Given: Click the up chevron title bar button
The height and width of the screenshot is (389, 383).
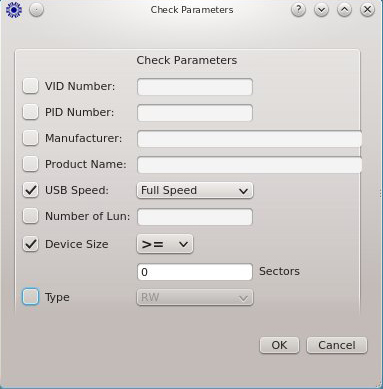Looking at the screenshot, I should 344,10.
